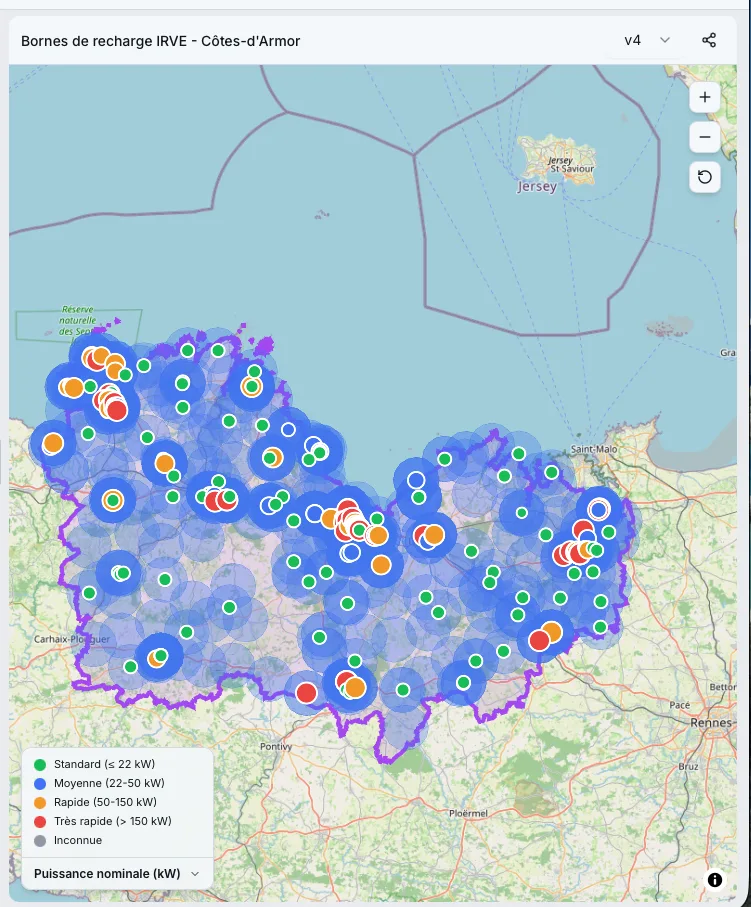This screenshot has height=907, width=751.
Task: Select the Très rapide (> 150 kW) legend entry
Action: pos(103,821)
